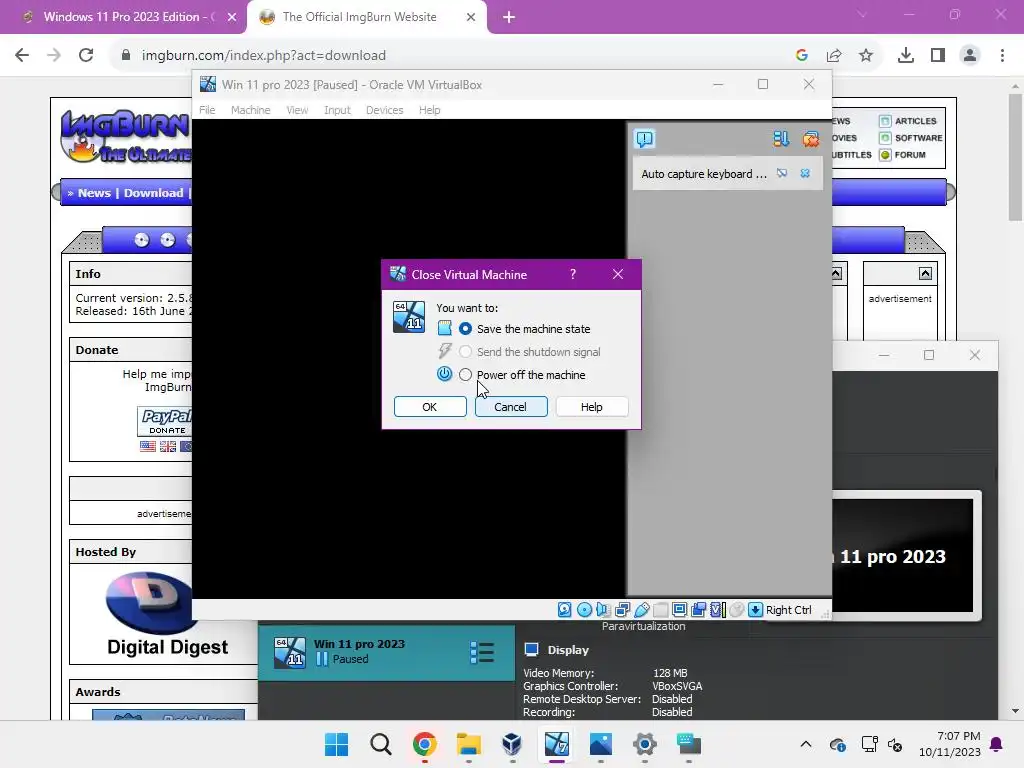This screenshot has width=1024, height=768.
Task: Open a new Chrome tab
Action: [509, 18]
